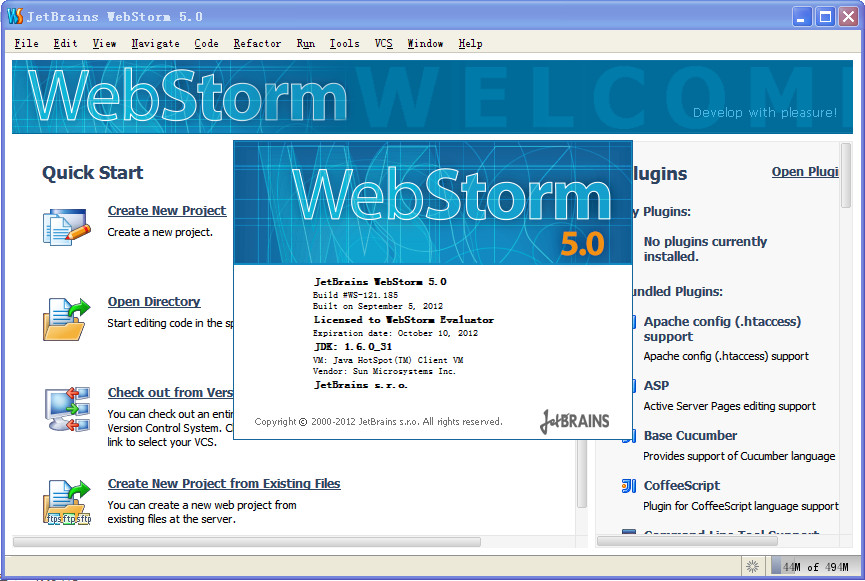Open the View menu
This screenshot has width=865, height=581.
coord(104,44)
